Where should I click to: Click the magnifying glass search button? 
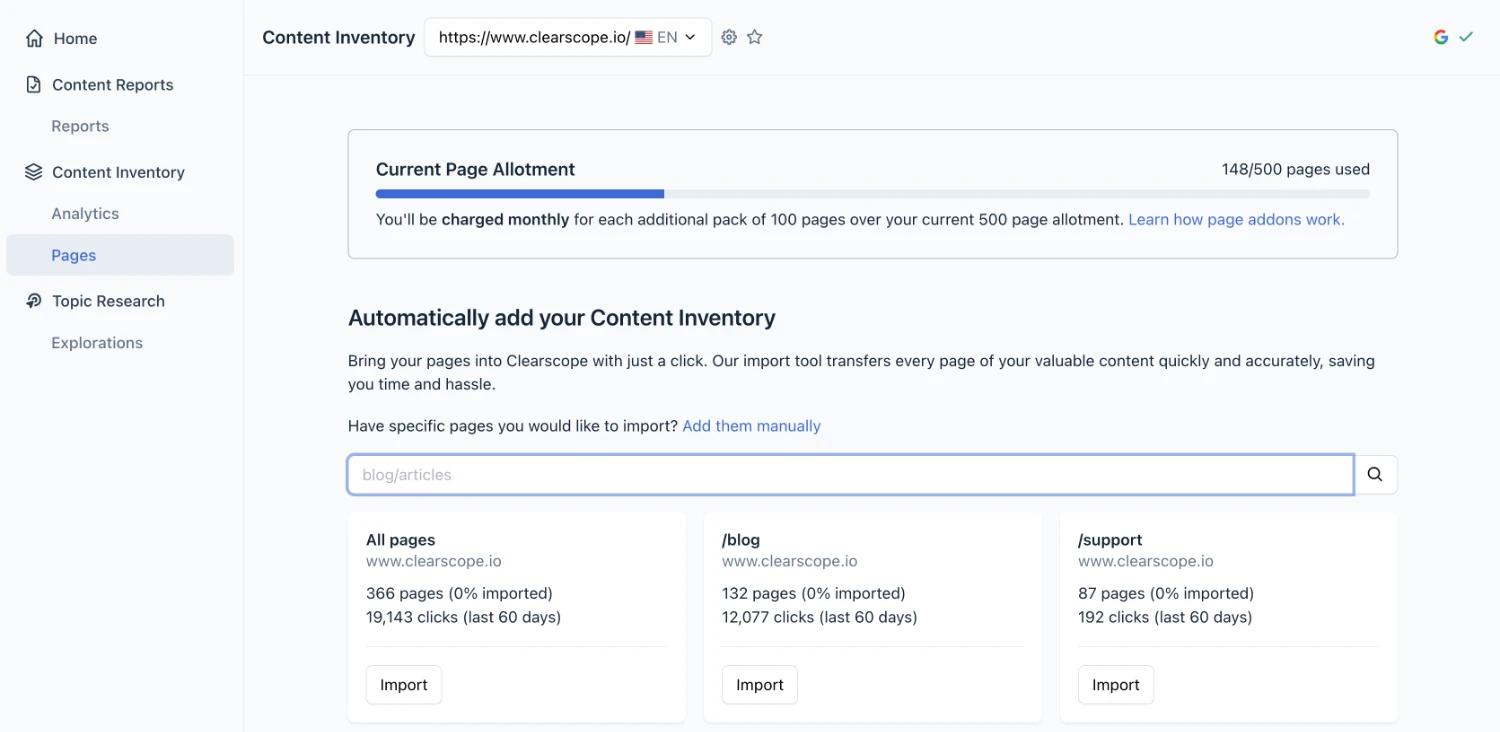coord(1375,475)
